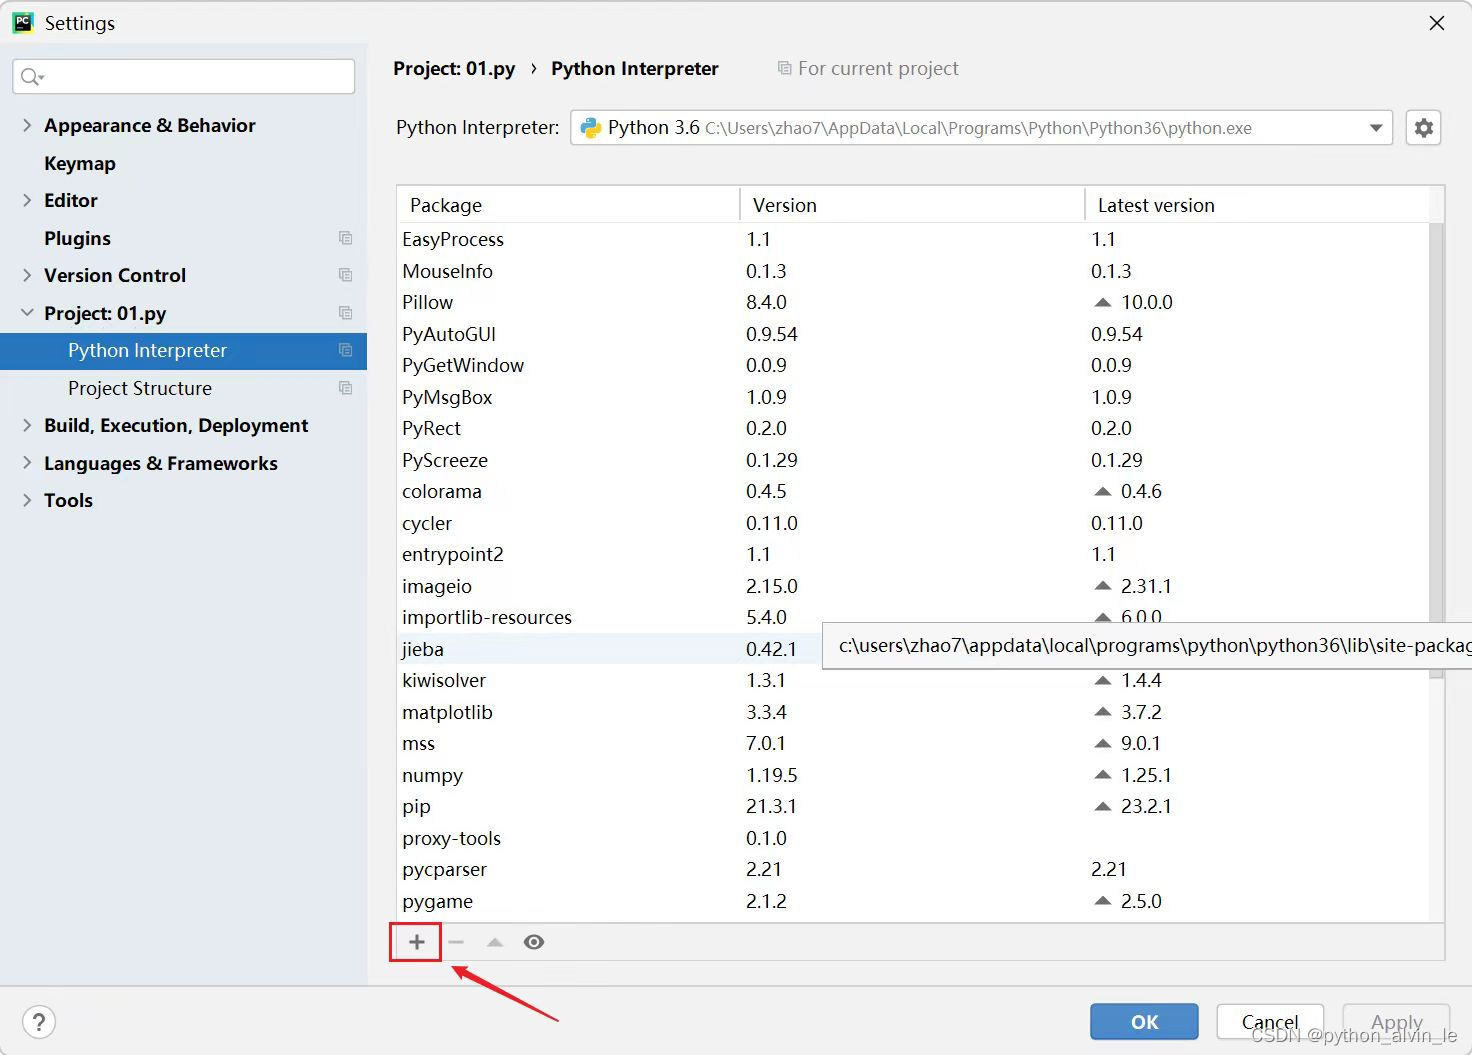1472x1055 pixels.
Task: Click the Python logo in interpreter dropdown
Action: click(591, 128)
